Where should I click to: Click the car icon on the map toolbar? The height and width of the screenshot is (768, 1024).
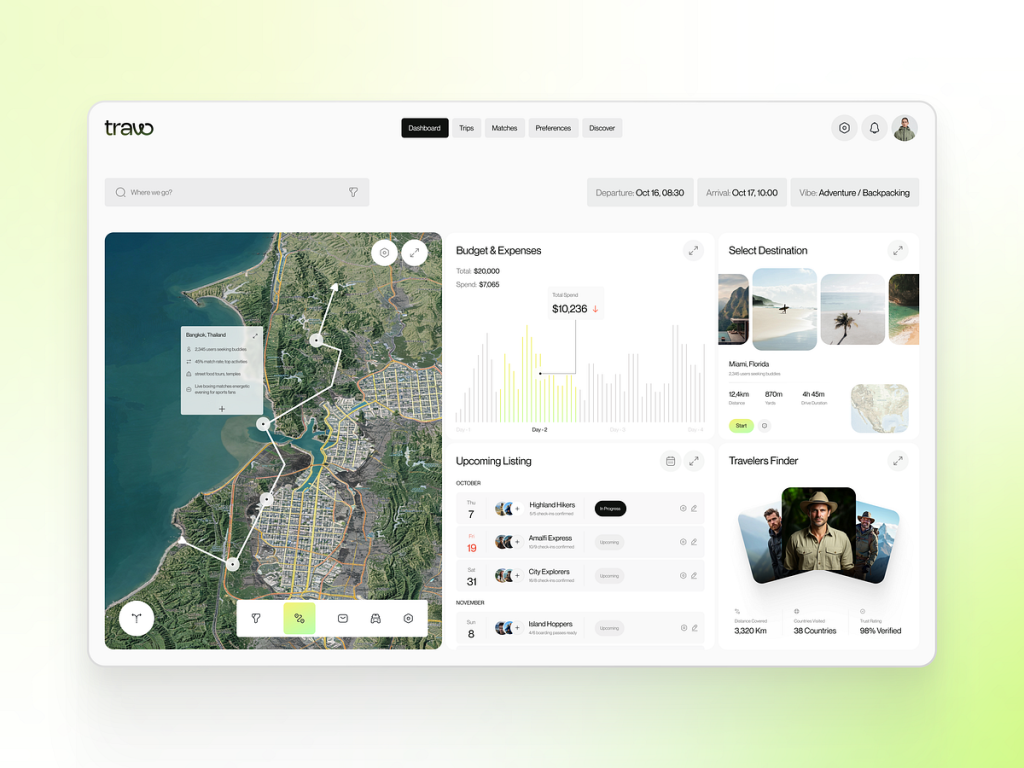pos(375,619)
